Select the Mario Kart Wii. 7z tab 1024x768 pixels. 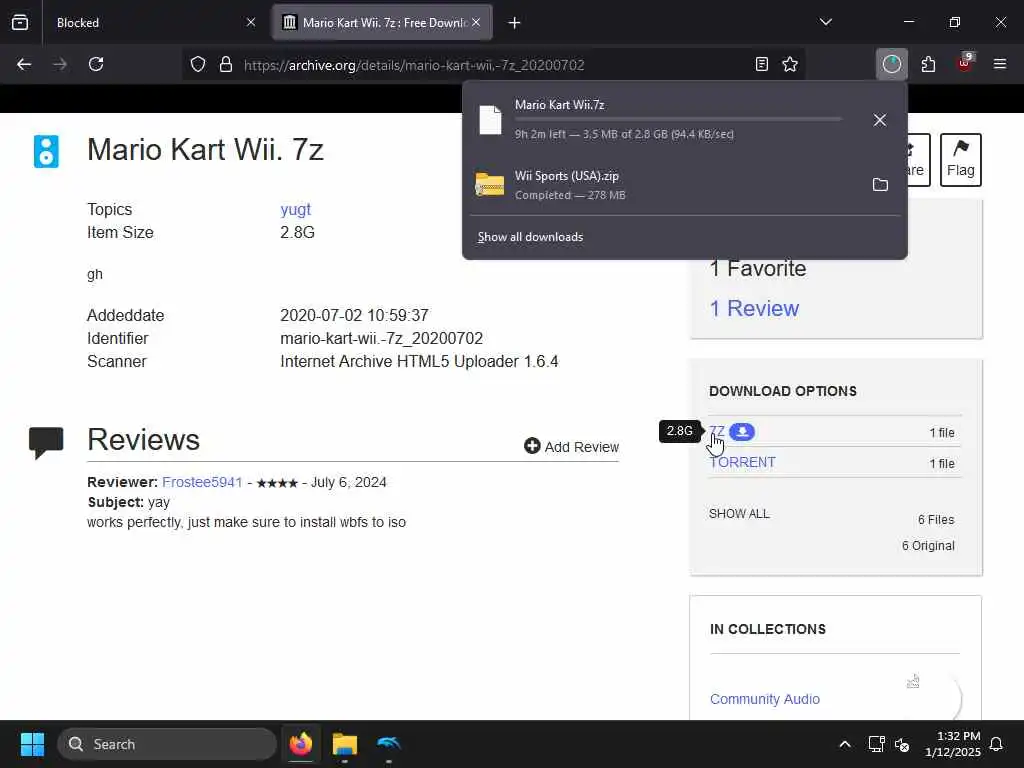(x=382, y=23)
